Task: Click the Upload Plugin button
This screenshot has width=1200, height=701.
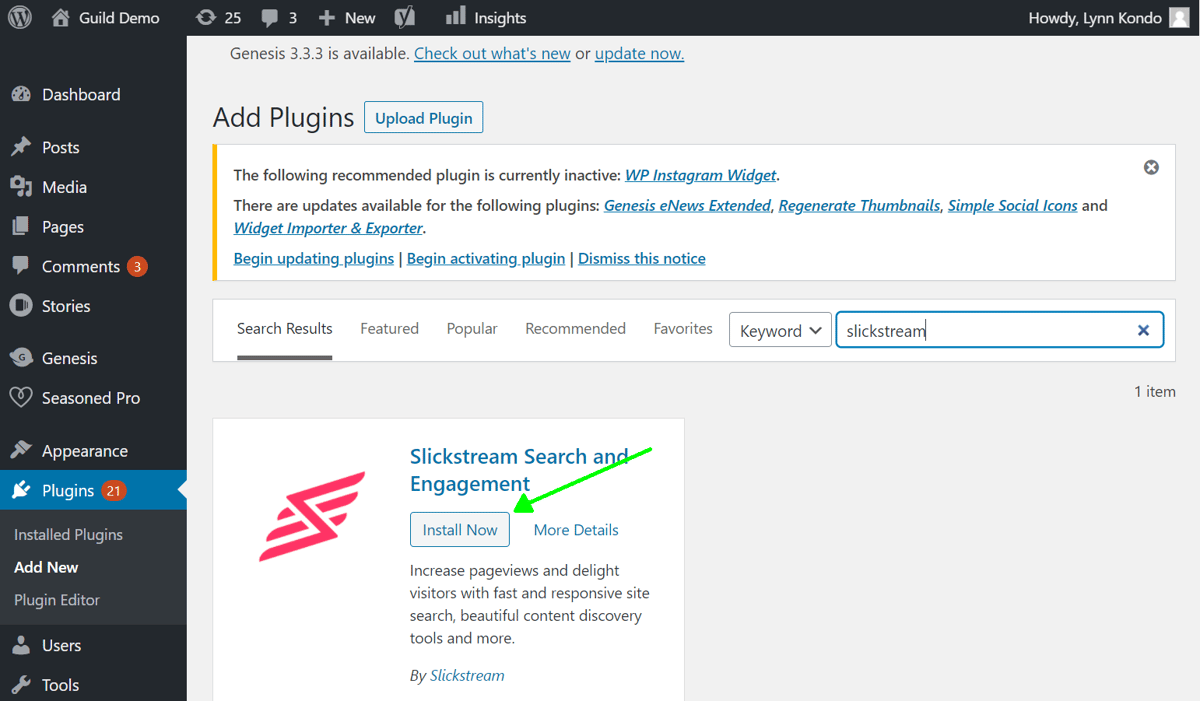Action: click(x=423, y=117)
